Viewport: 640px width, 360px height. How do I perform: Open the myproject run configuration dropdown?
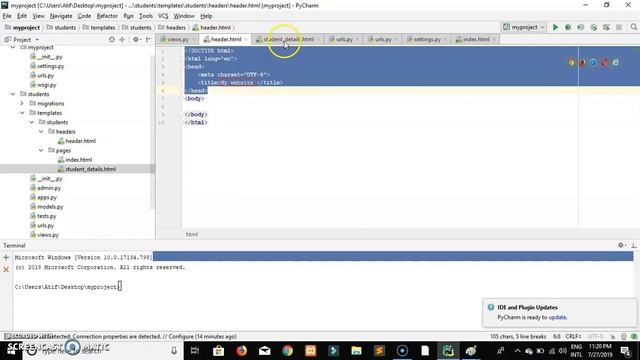pos(524,27)
